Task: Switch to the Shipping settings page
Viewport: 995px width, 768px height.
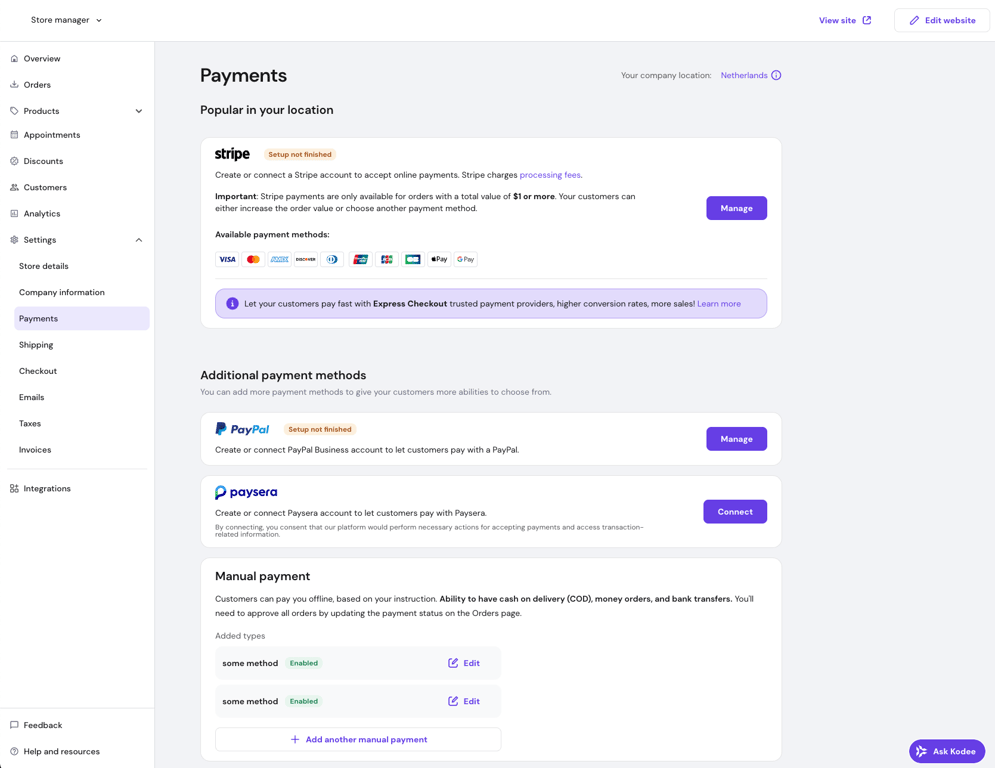Action: coord(36,344)
